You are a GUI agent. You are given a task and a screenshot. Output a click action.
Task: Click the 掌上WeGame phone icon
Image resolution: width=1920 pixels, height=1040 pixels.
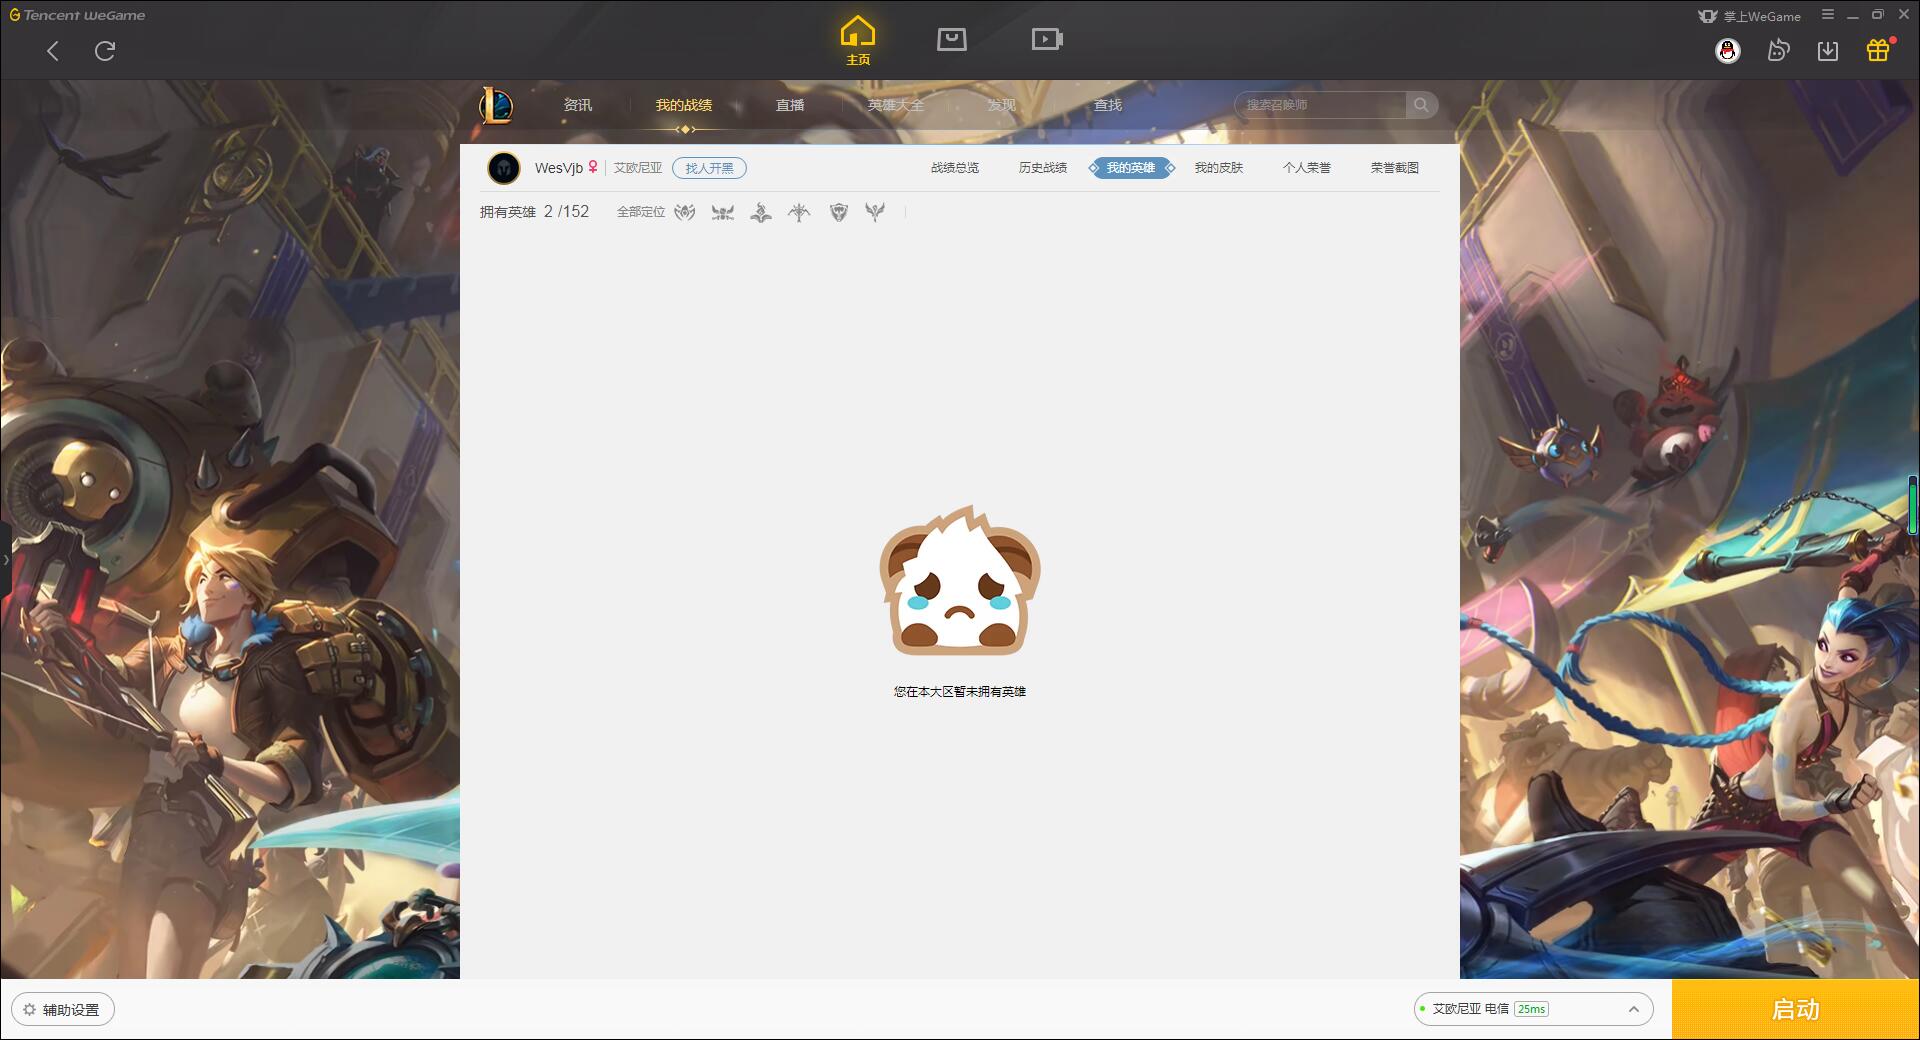(x=1708, y=16)
